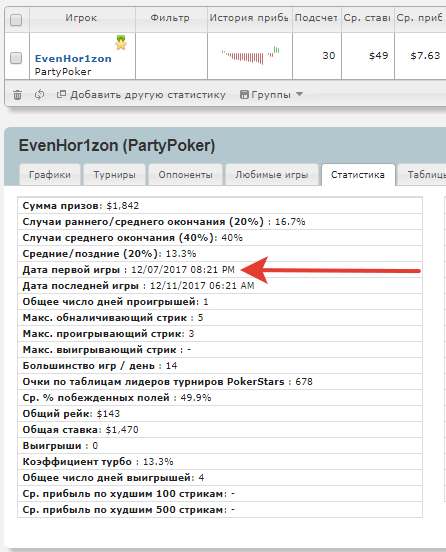Click the trash delete icon
Screen dimensions: 446x552
(17, 95)
